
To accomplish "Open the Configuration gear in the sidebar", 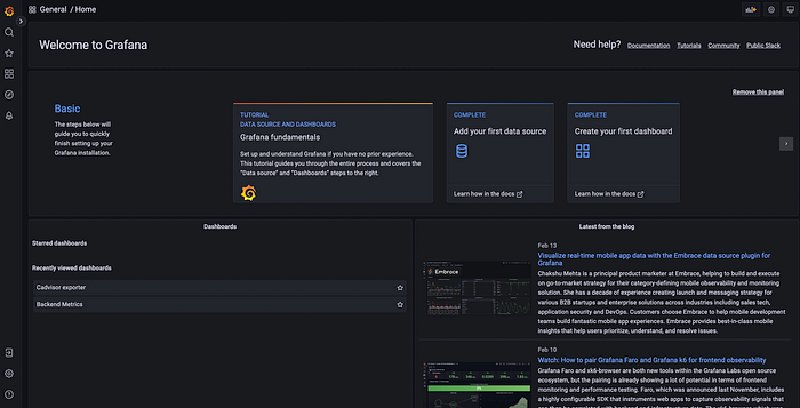I will (x=9, y=373).
